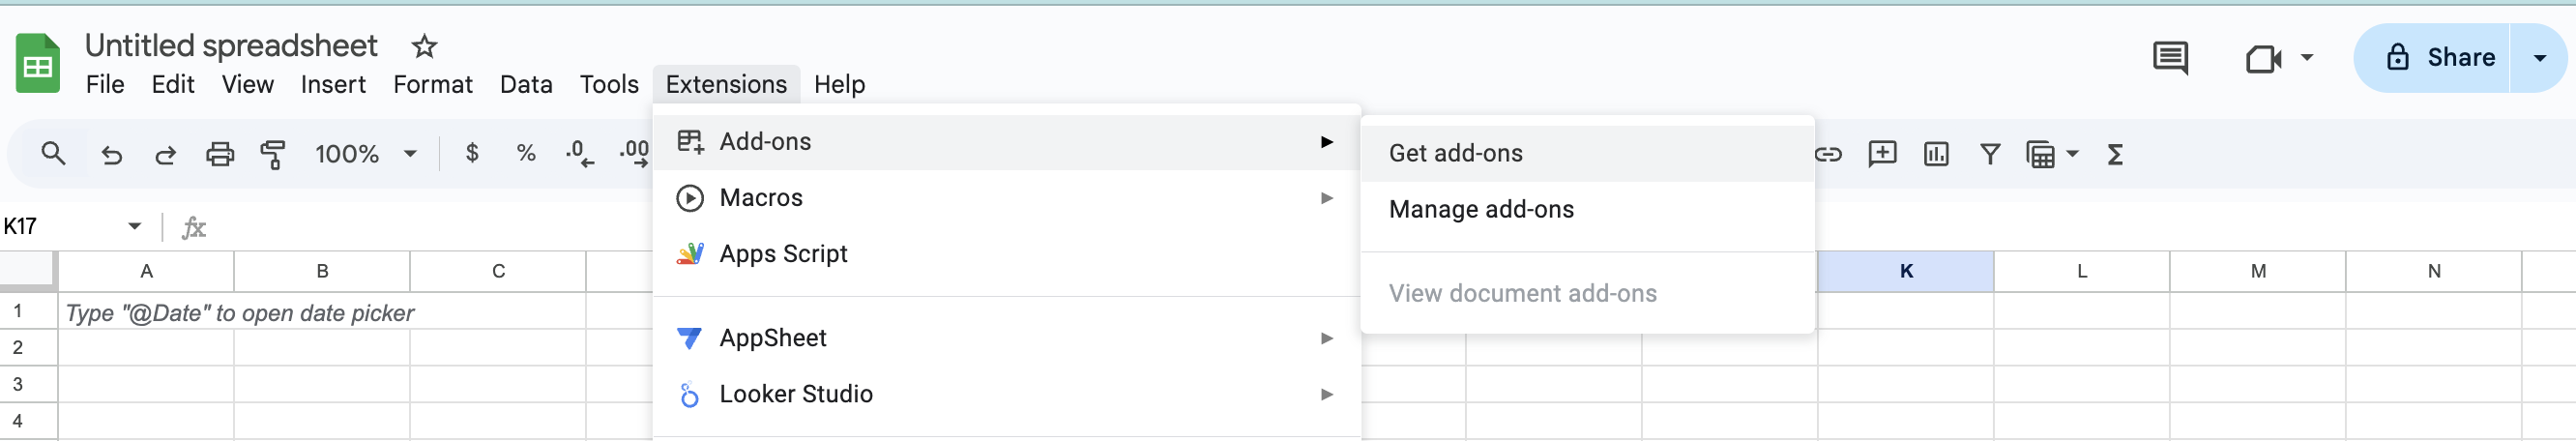The width and height of the screenshot is (2576, 441).
Task: Click the Share button
Action: 2440,58
